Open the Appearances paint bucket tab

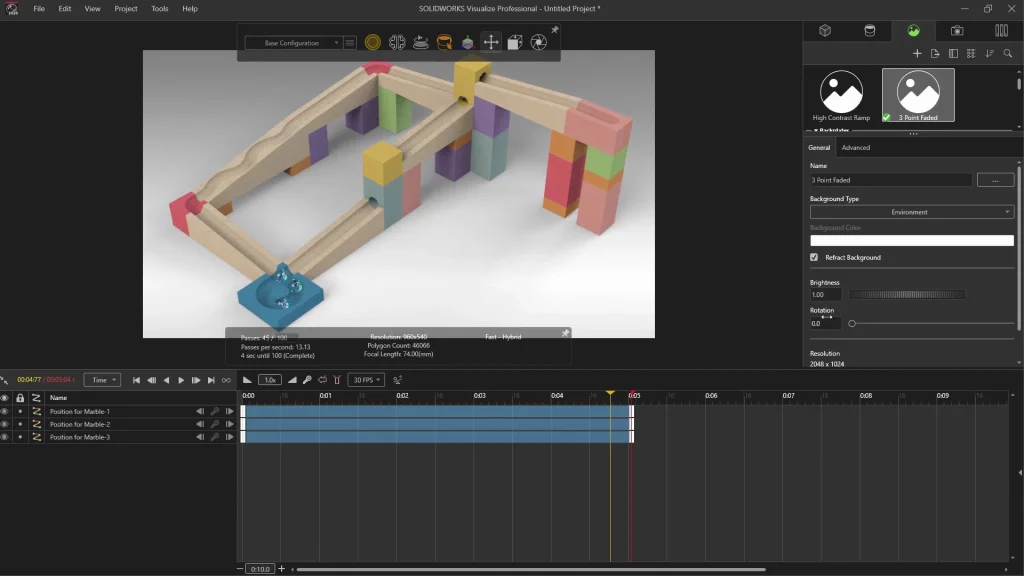(869, 31)
